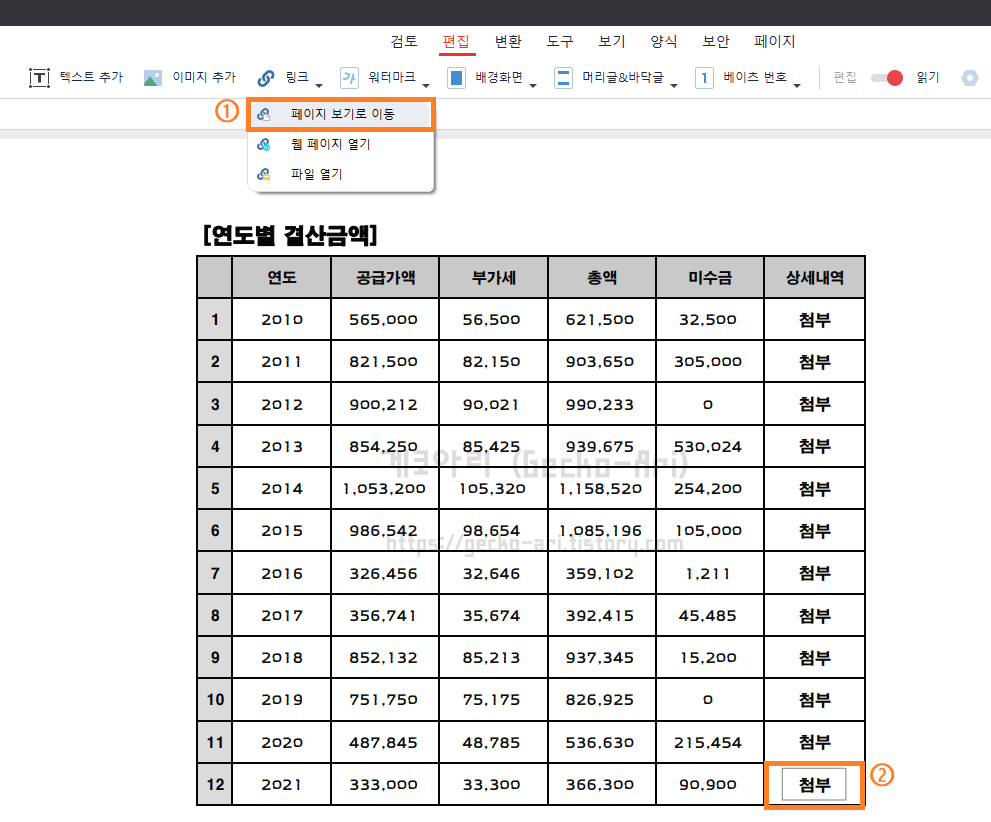The height and width of the screenshot is (822, 991).
Task: Click the hexagon settings icon at toolbar end
Action: pos(970,78)
